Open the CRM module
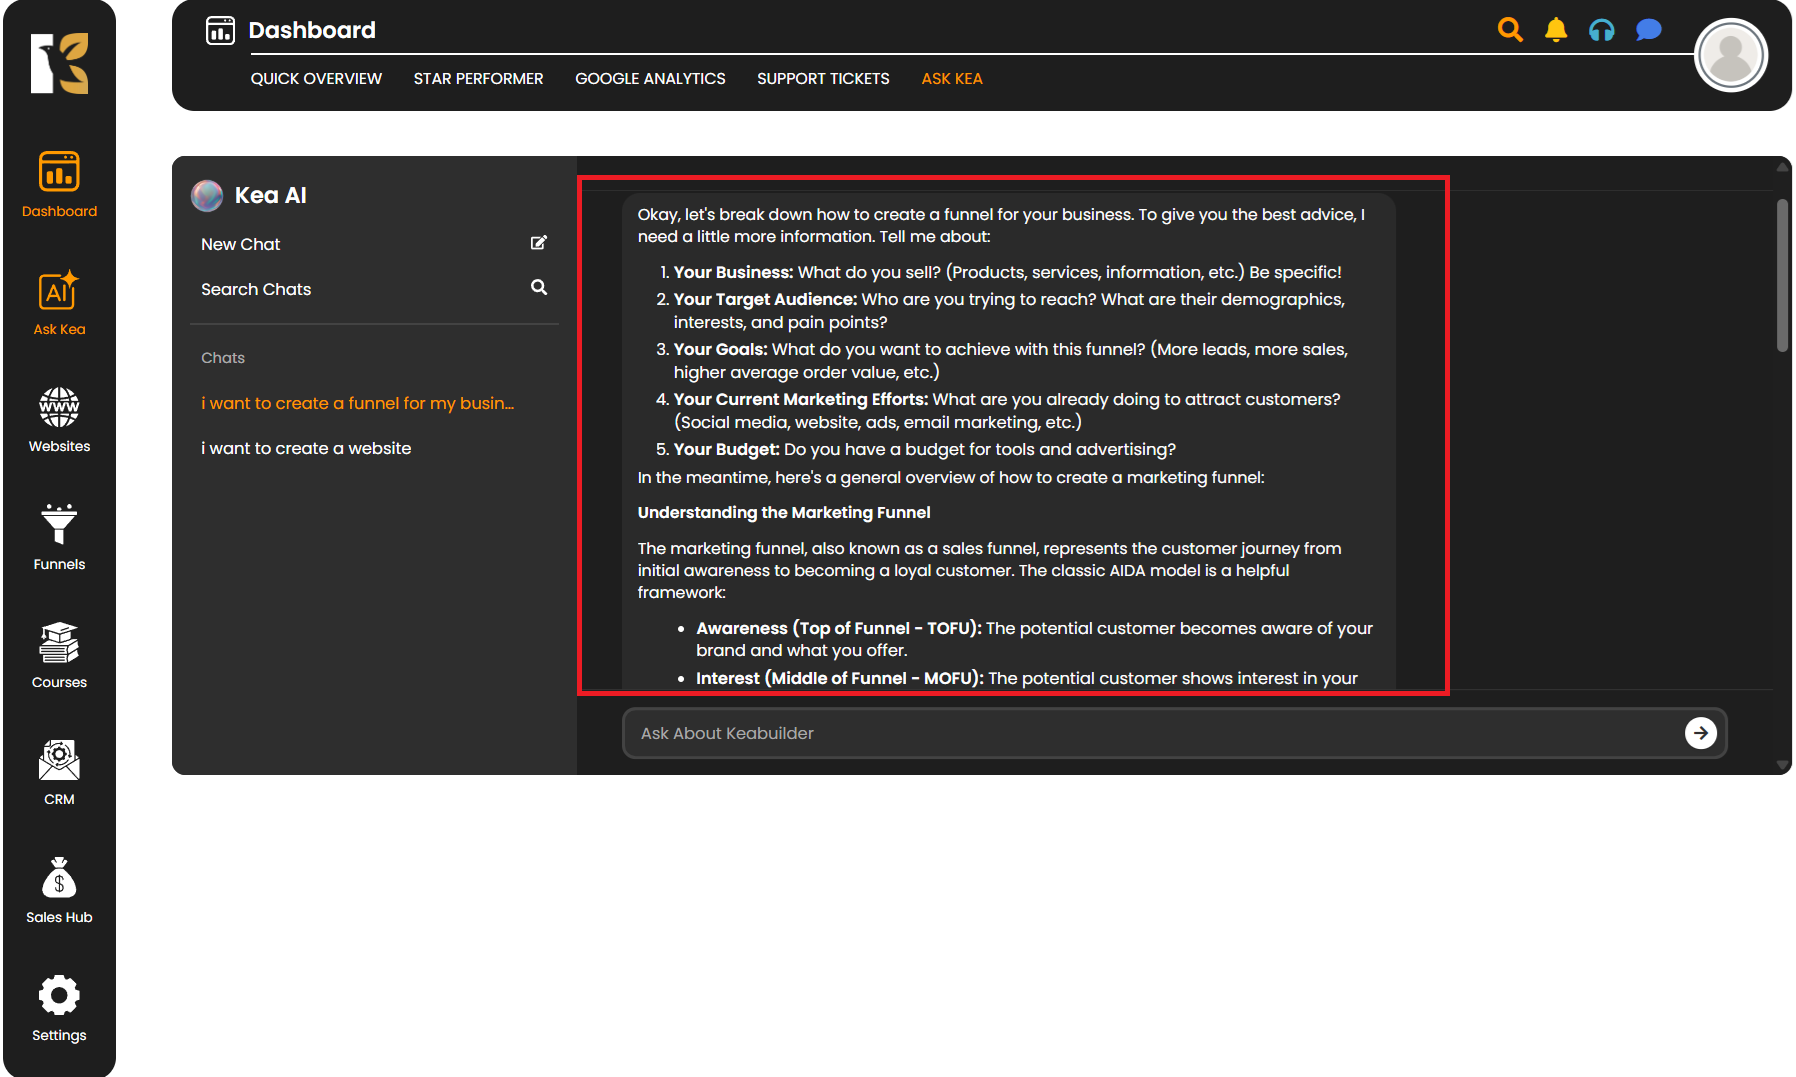The width and height of the screenshot is (1796, 1077). coord(59,772)
